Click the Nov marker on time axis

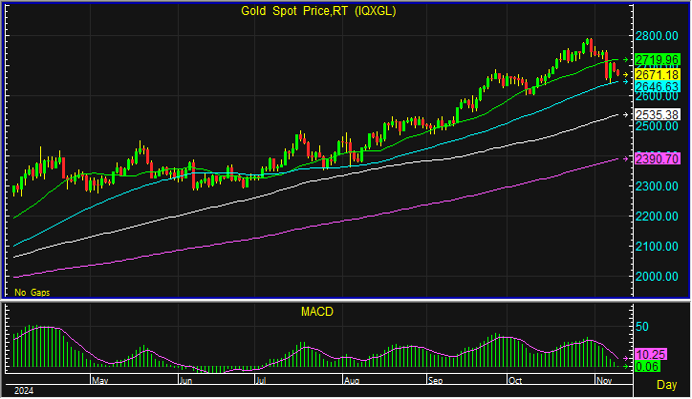click(x=604, y=380)
